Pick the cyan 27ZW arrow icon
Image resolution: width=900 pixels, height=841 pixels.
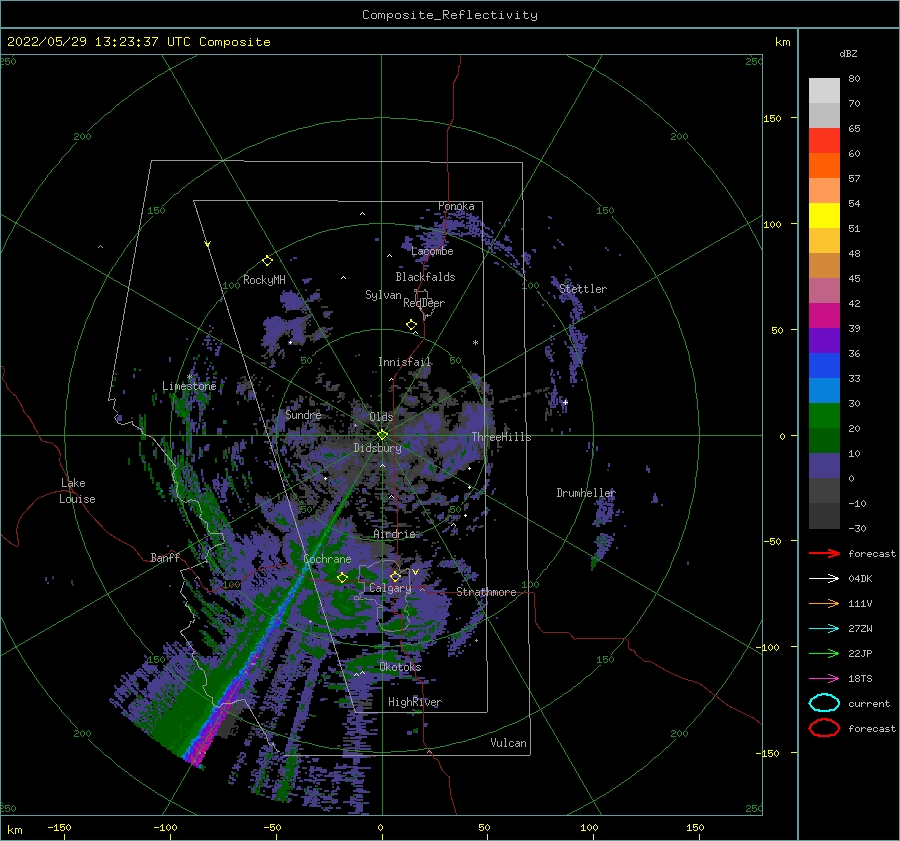pyautogui.click(x=824, y=629)
